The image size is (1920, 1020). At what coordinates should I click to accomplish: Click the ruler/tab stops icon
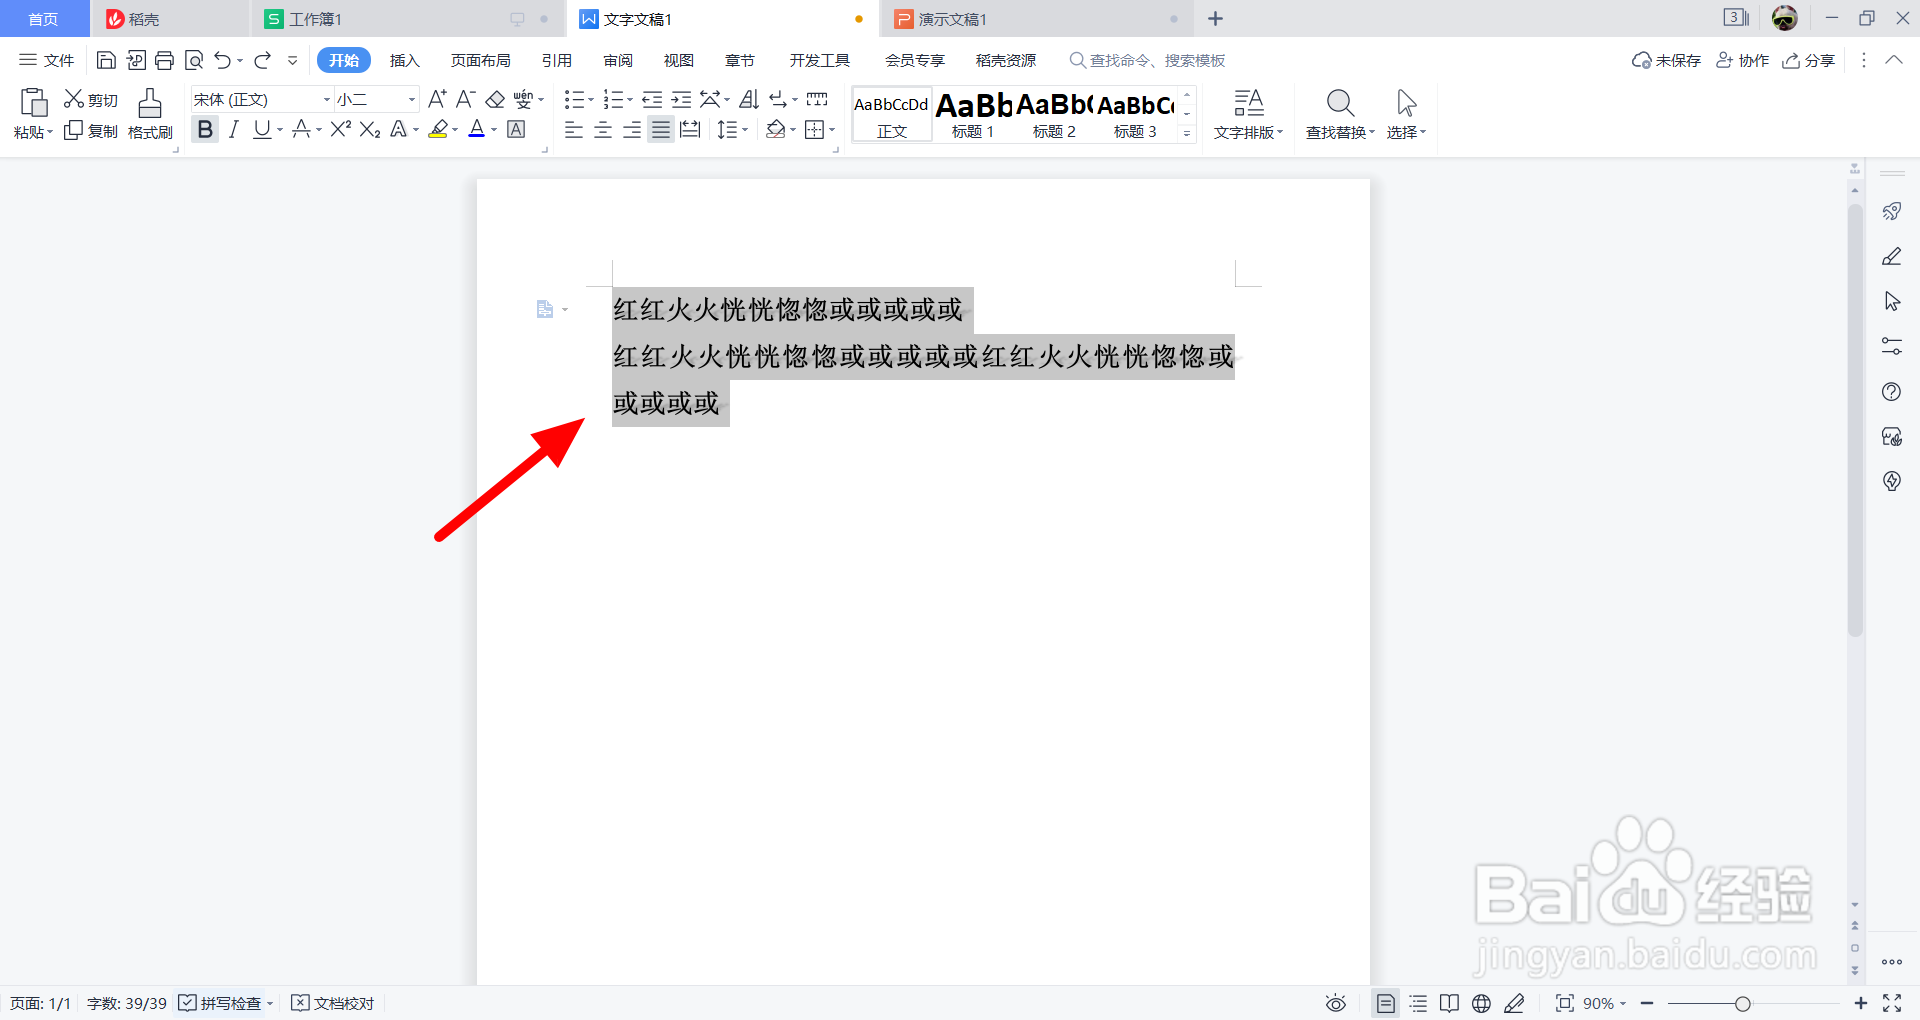(x=817, y=99)
